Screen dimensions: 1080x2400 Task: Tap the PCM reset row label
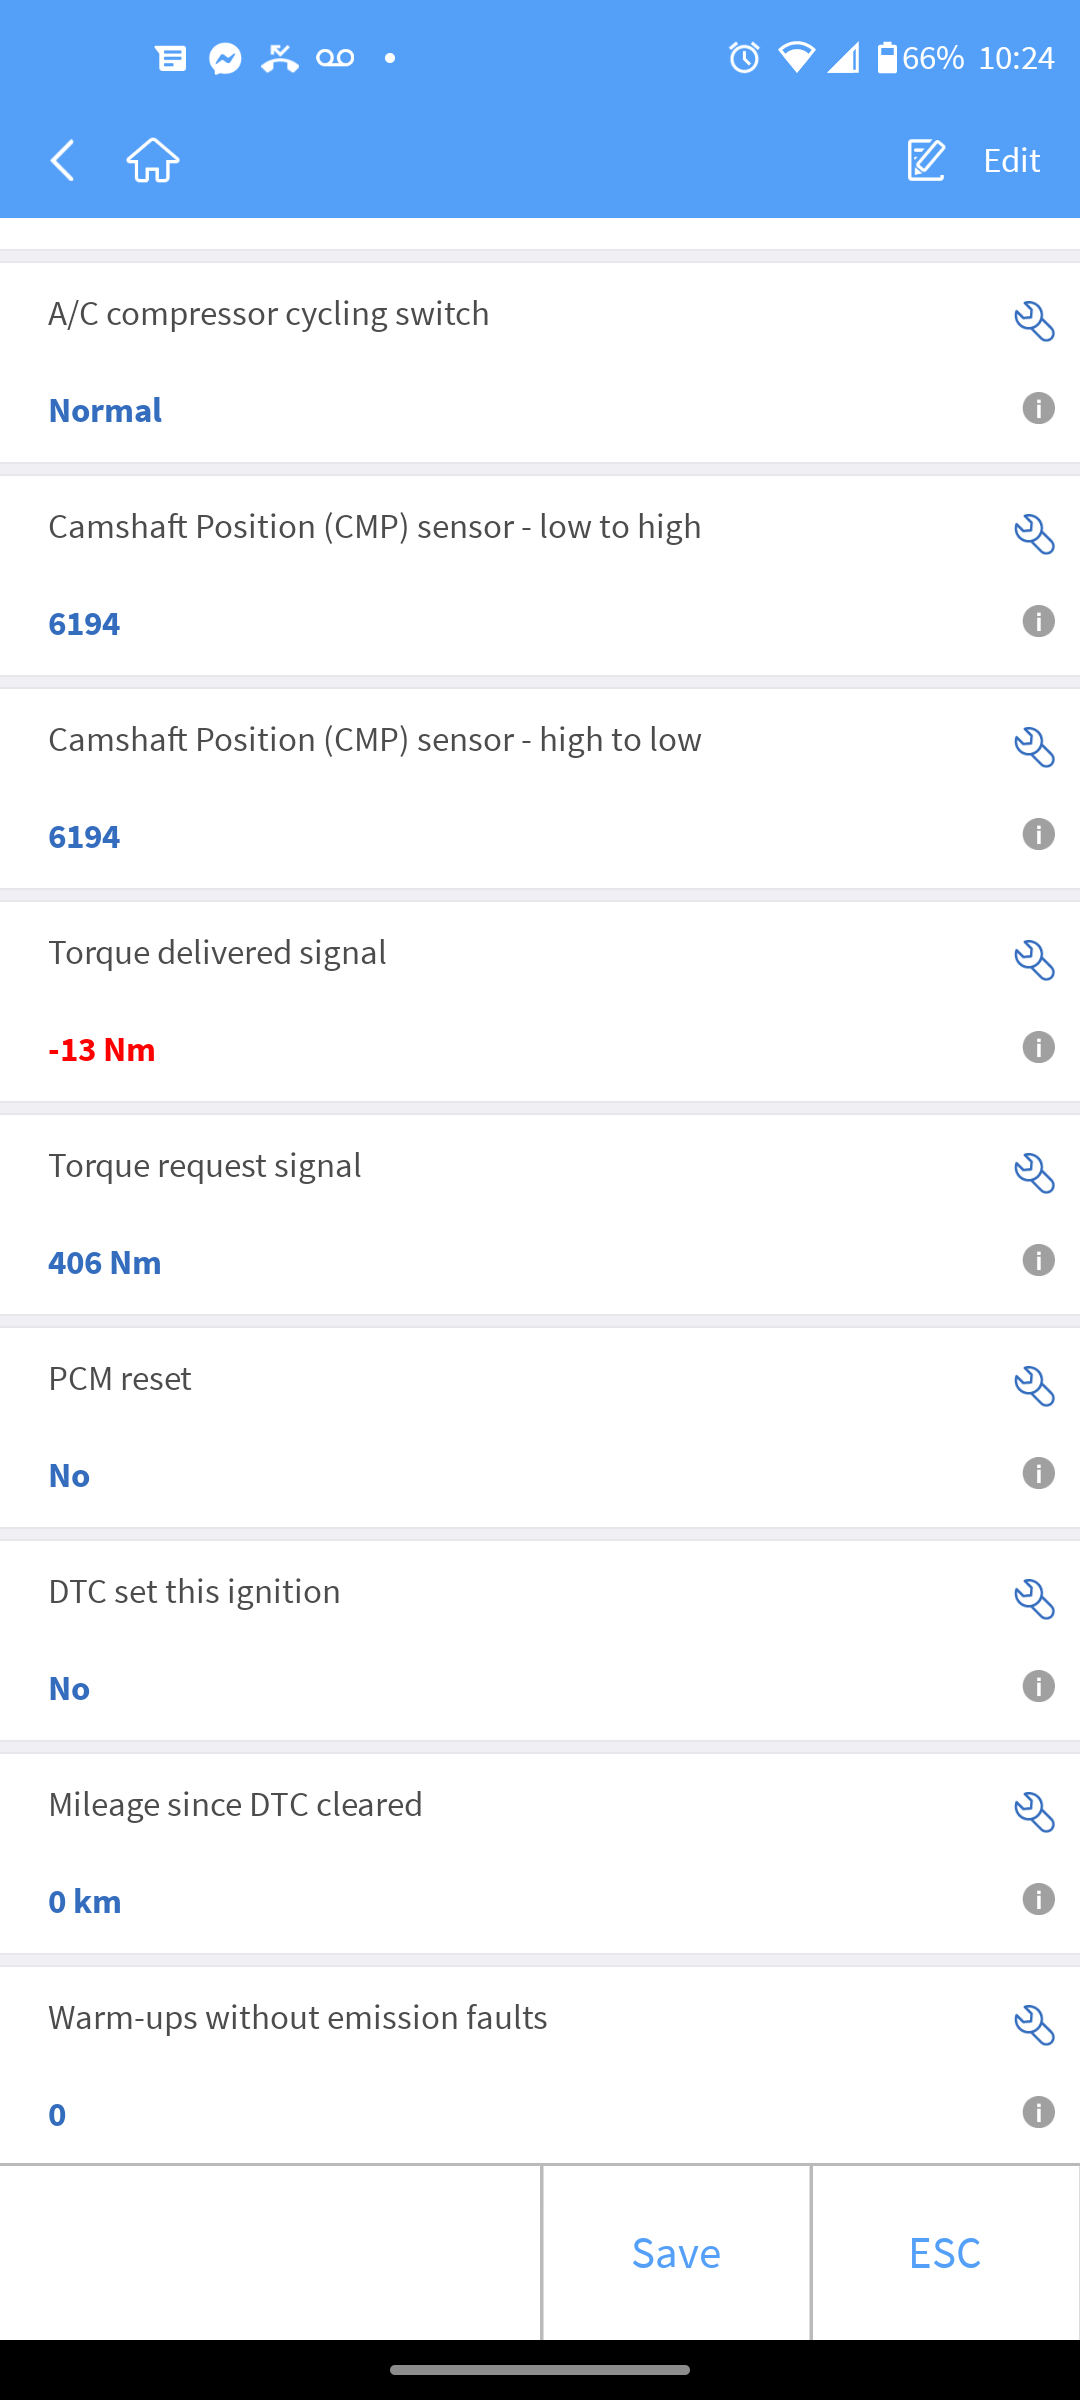tap(120, 1379)
